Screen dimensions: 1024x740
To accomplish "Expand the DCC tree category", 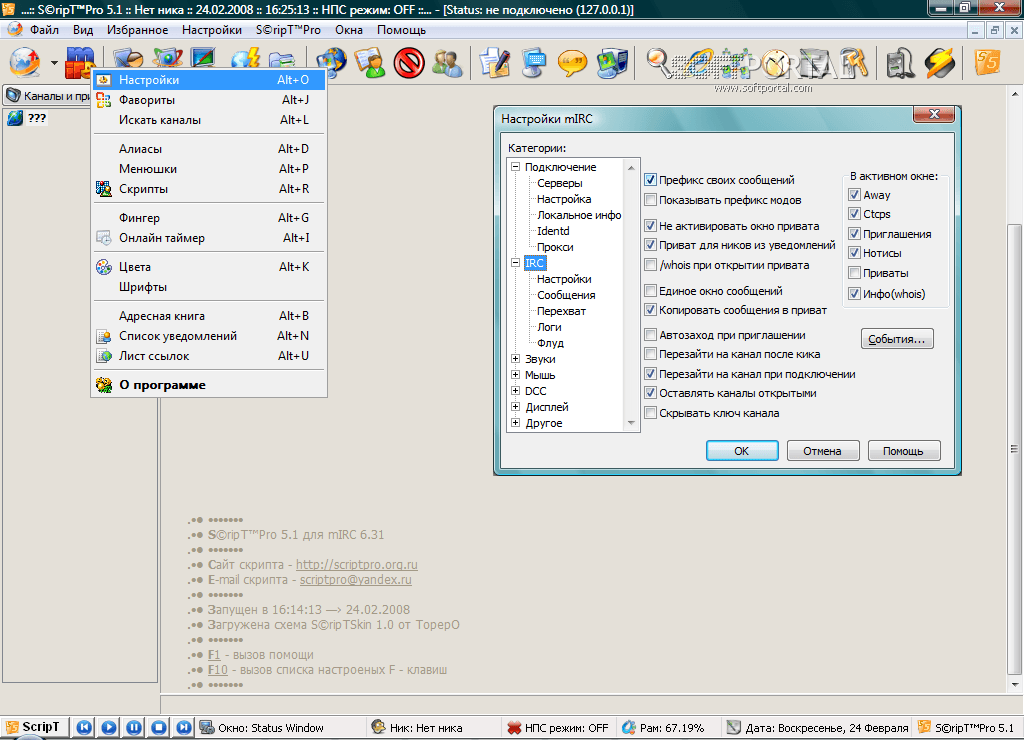I will point(515,391).
